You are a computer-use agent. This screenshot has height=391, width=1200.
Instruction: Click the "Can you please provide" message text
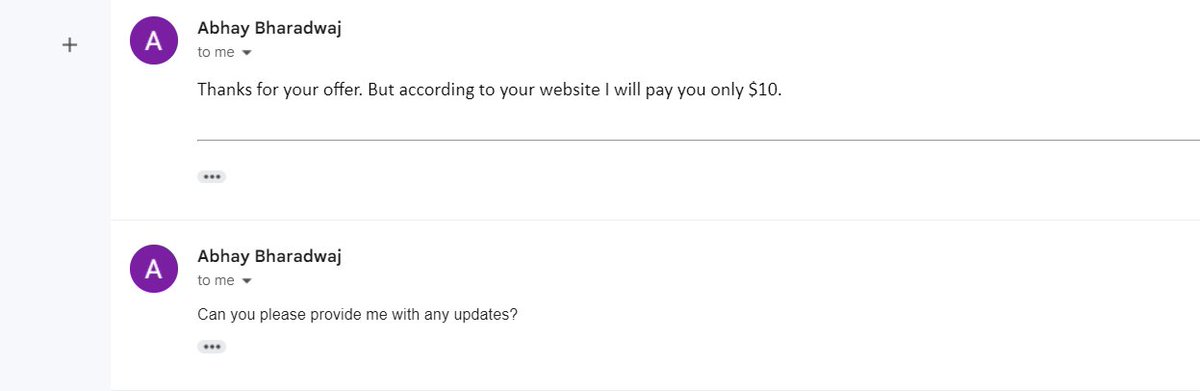click(358, 314)
